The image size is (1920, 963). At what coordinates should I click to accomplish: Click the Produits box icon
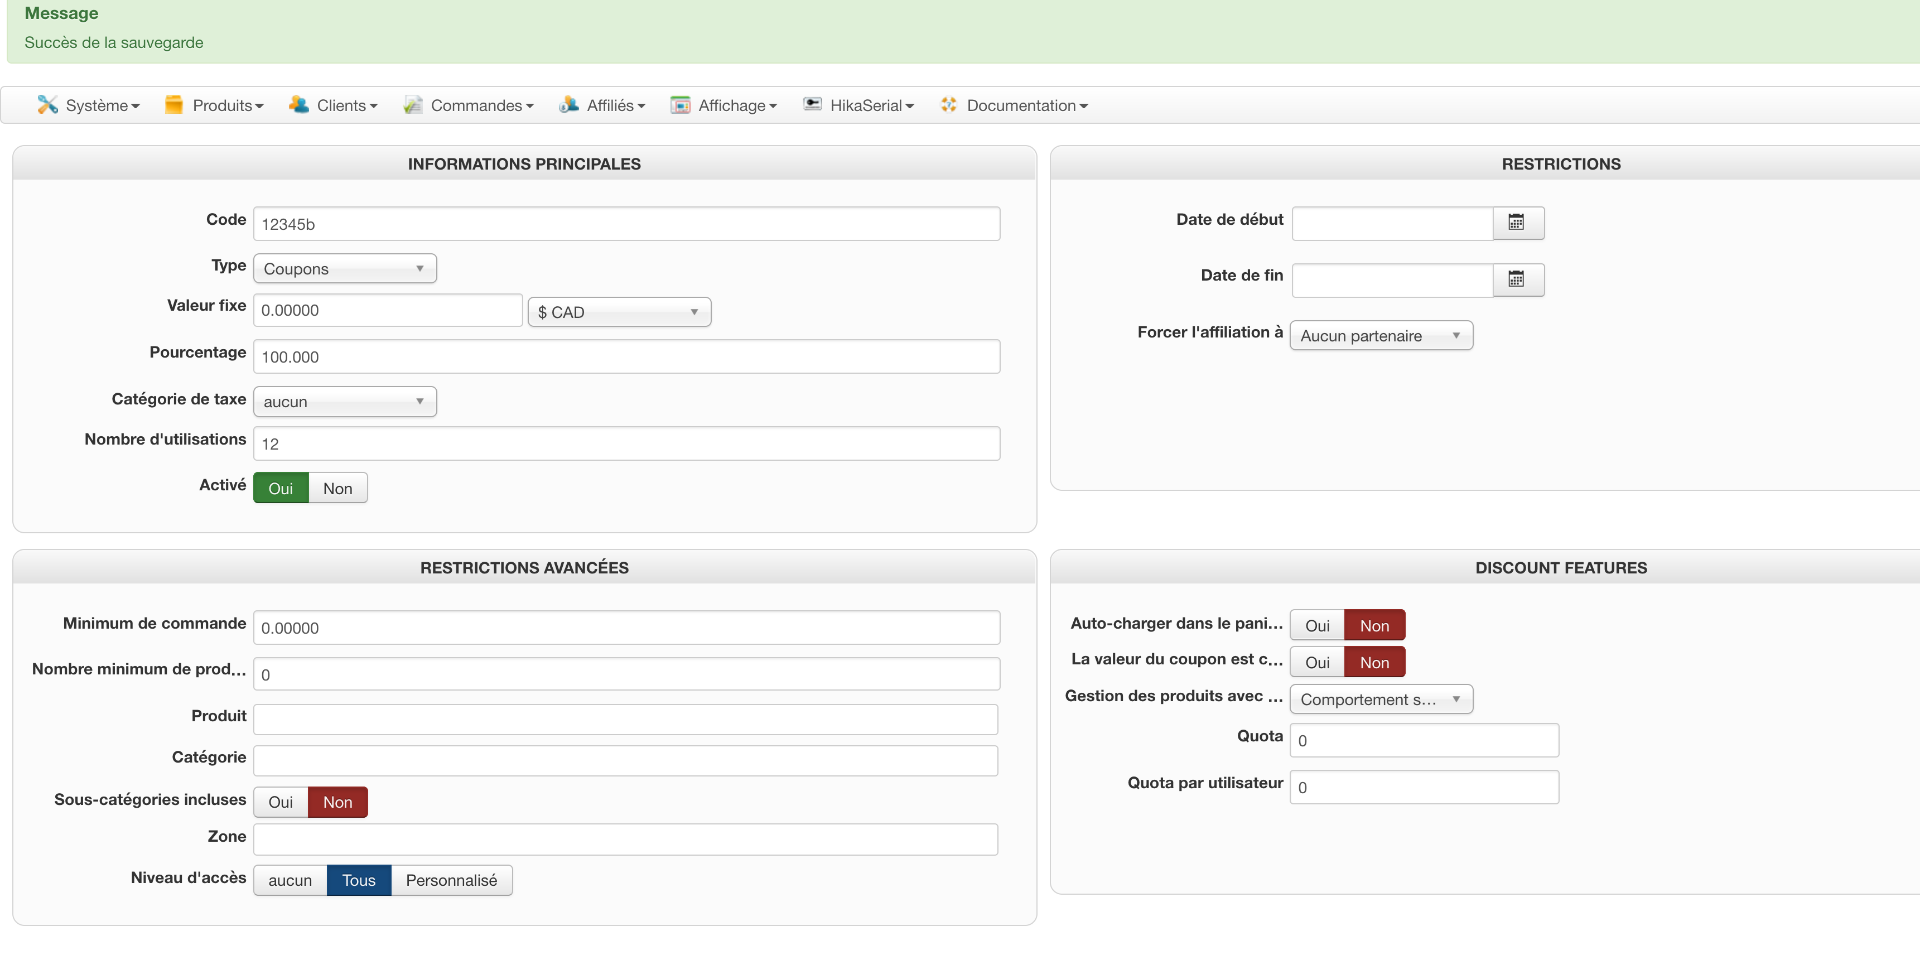[174, 105]
